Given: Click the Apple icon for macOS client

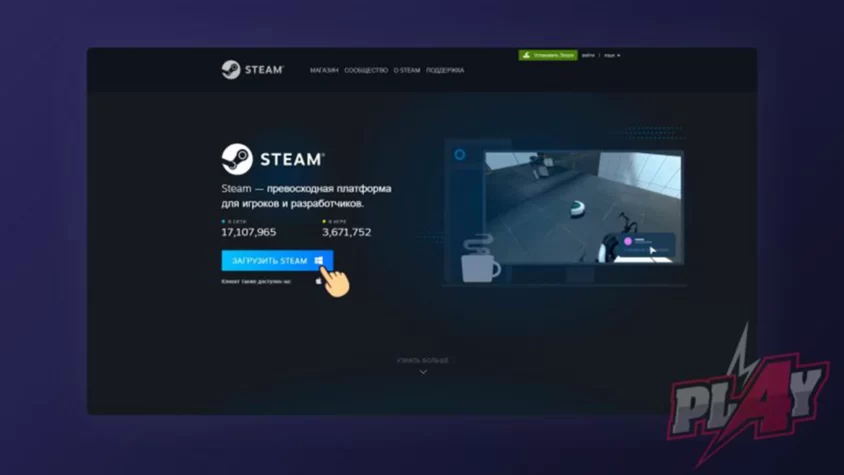Looking at the screenshot, I should click(319, 281).
